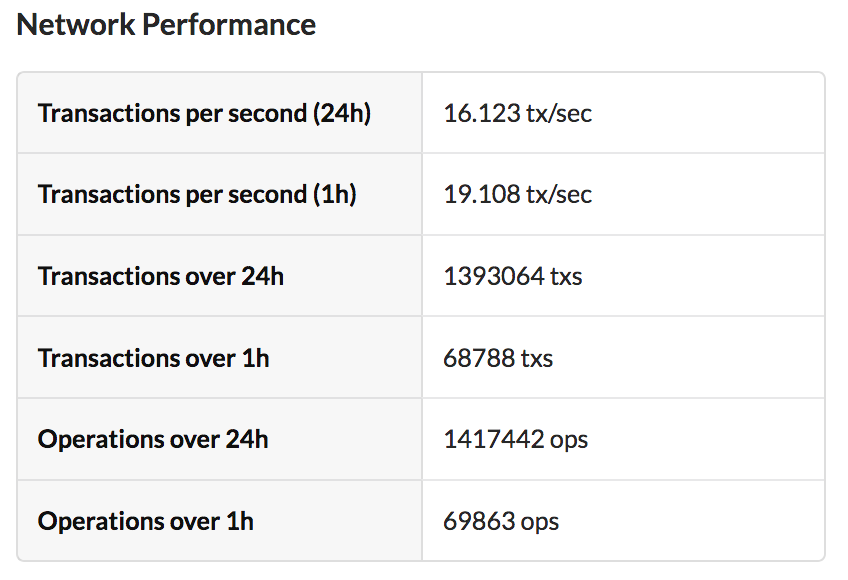Image resolution: width=848 pixels, height=580 pixels.
Task: Click the word Performance in the heading
Action: 228,25
